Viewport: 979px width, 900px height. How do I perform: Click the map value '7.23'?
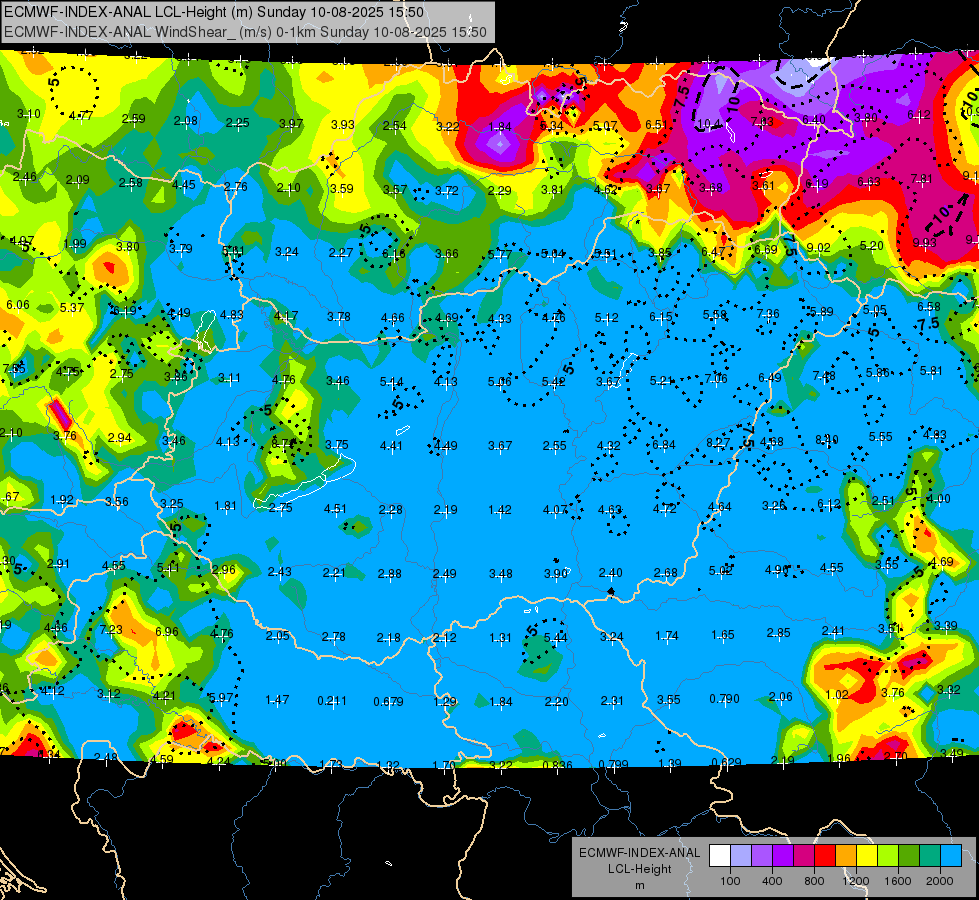click(x=111, y=629)
